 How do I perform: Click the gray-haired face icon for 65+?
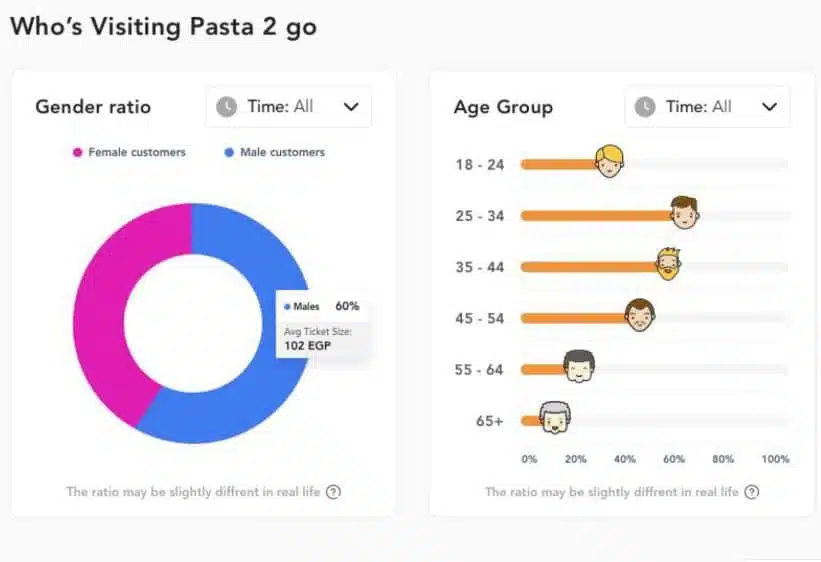coord(555,417)
